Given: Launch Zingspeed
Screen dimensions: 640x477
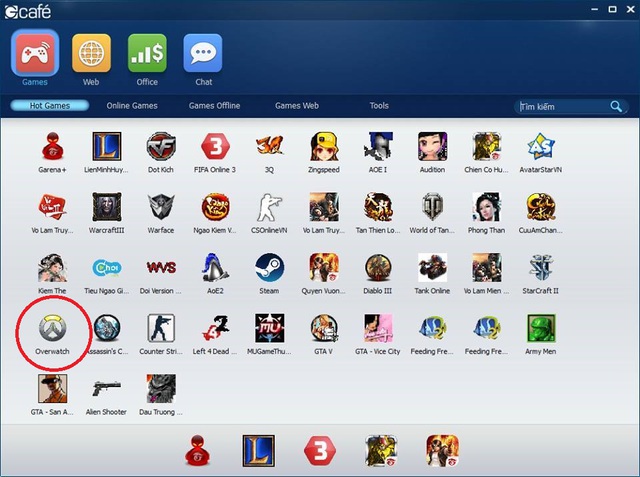Looking at the screenshot, I should pyautogui.click(x=324, y=153).
